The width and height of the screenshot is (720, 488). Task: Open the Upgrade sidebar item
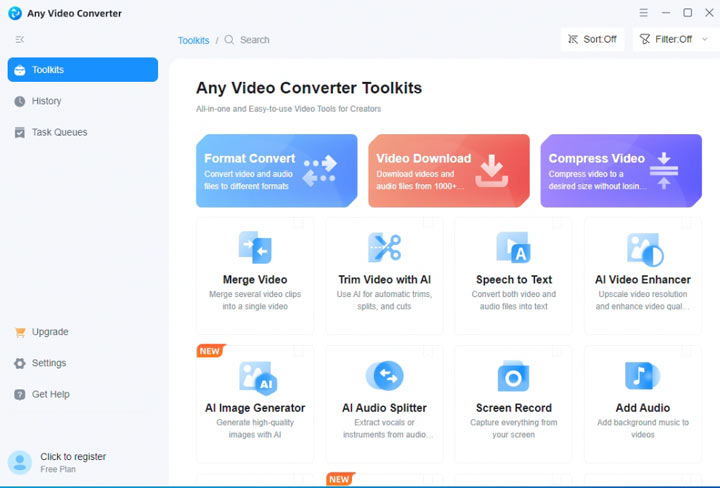(x=83, y=332)
